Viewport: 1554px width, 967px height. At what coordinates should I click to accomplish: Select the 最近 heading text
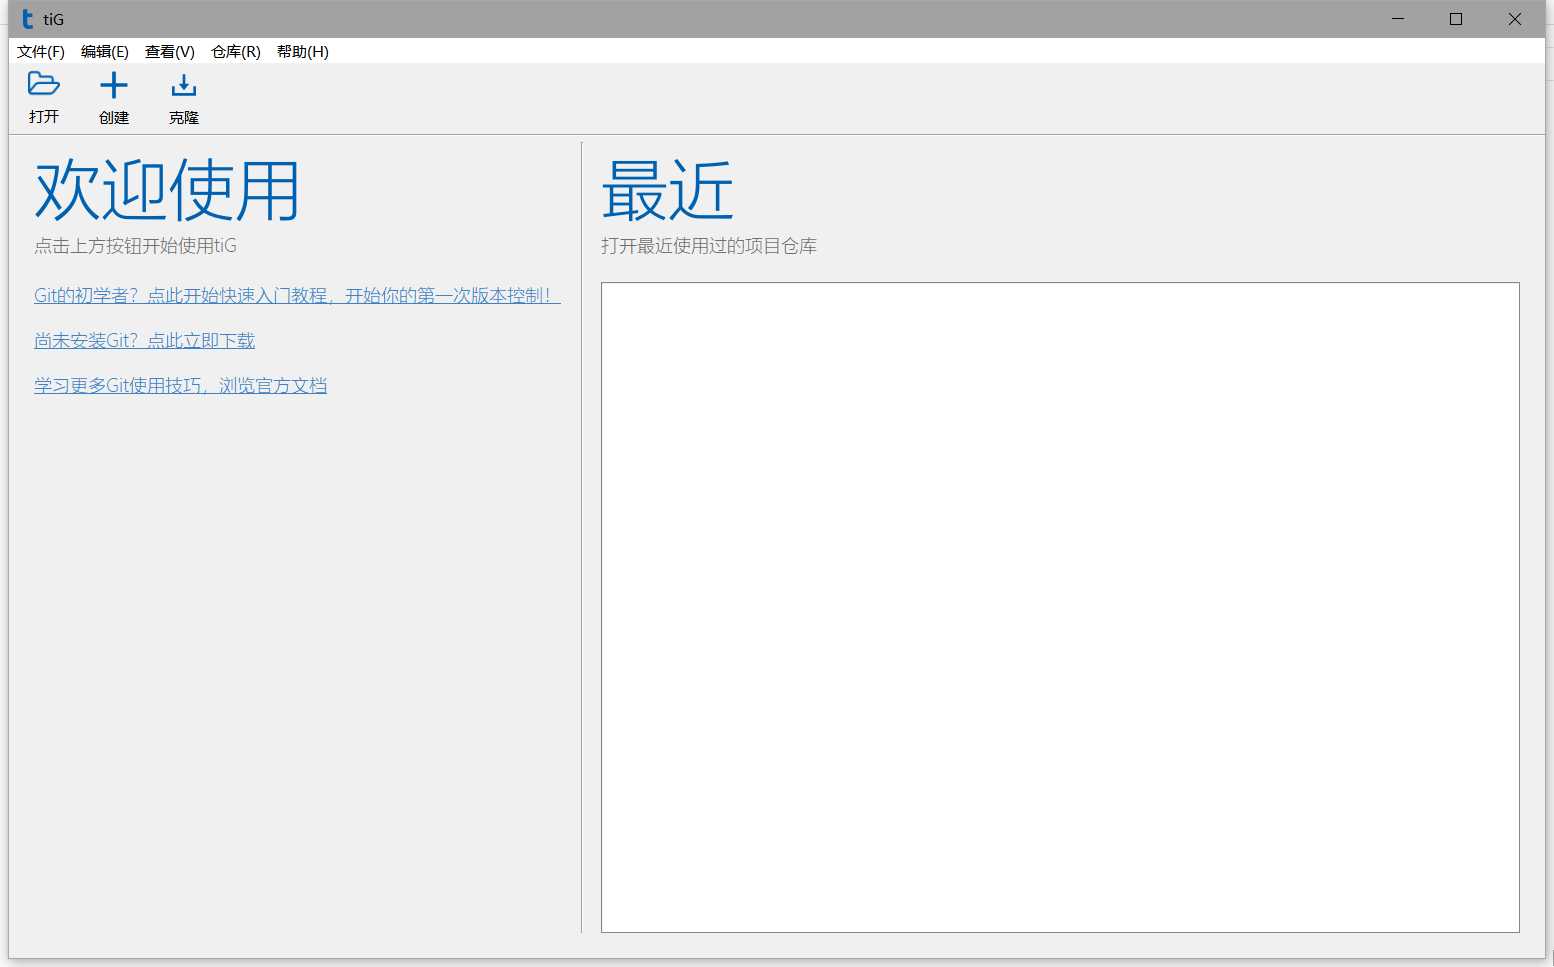pyautogui.click(x=668, y=190)
